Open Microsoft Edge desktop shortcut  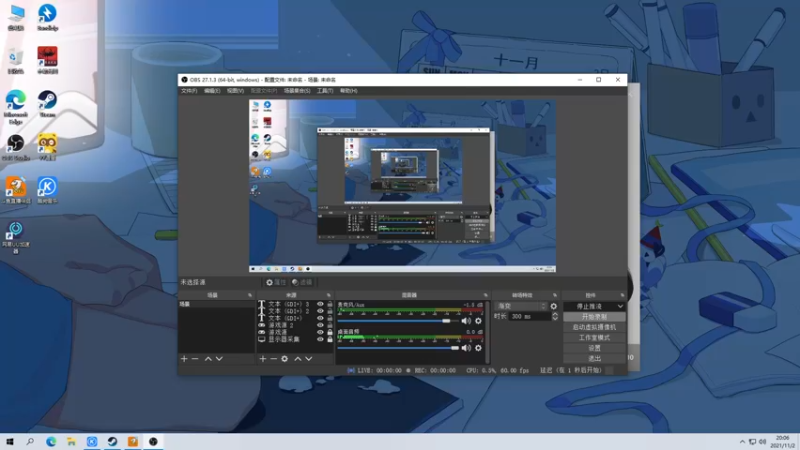click(x=16, y=107)
